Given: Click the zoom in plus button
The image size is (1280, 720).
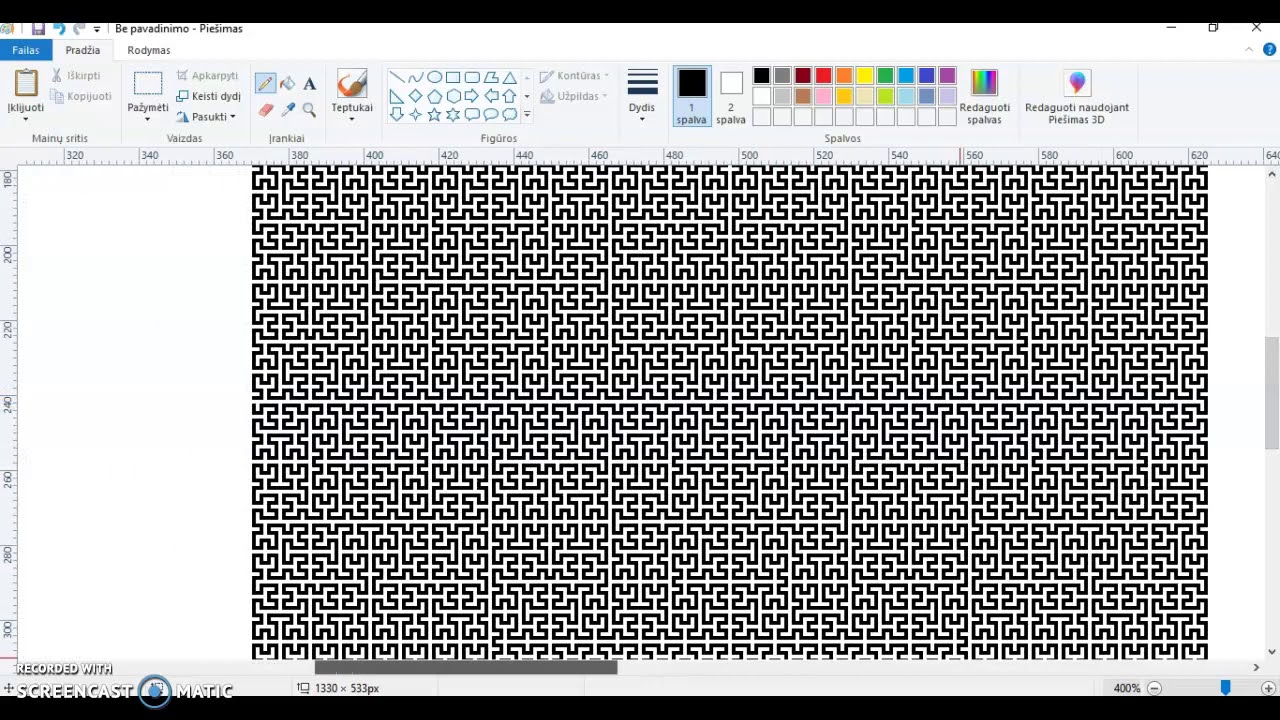Looking at the screenshot, I should pos(1268,688).
